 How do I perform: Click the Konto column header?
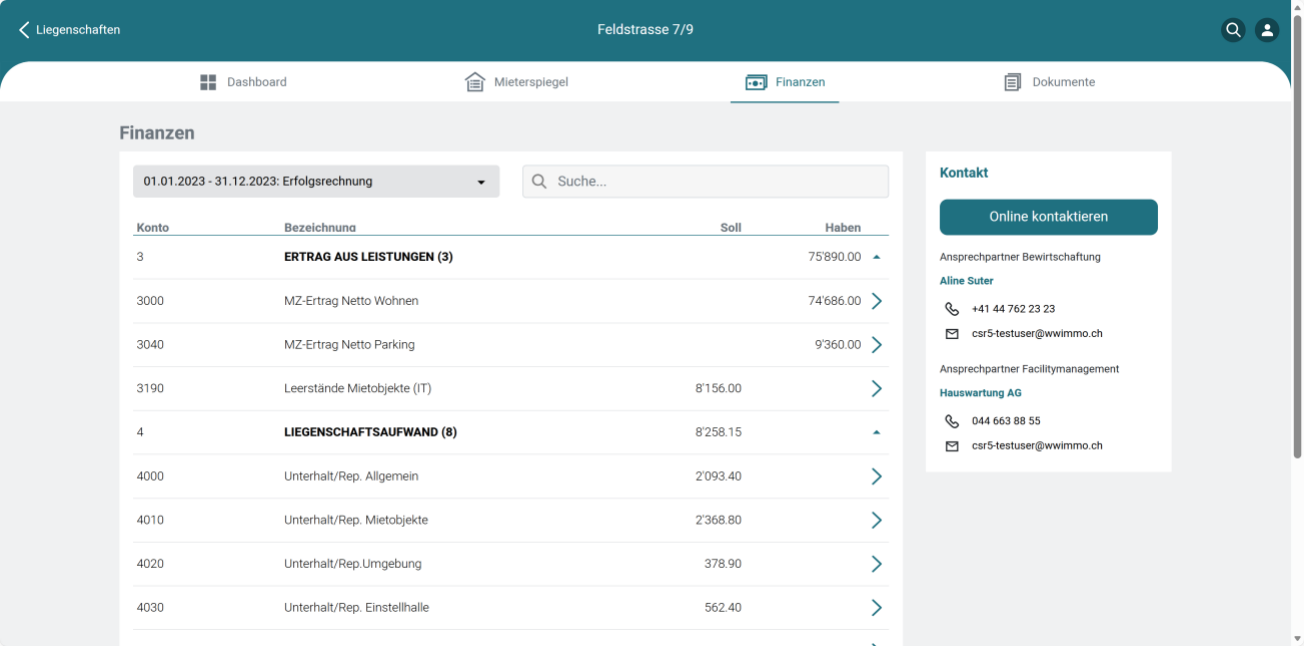click(153, 228)
